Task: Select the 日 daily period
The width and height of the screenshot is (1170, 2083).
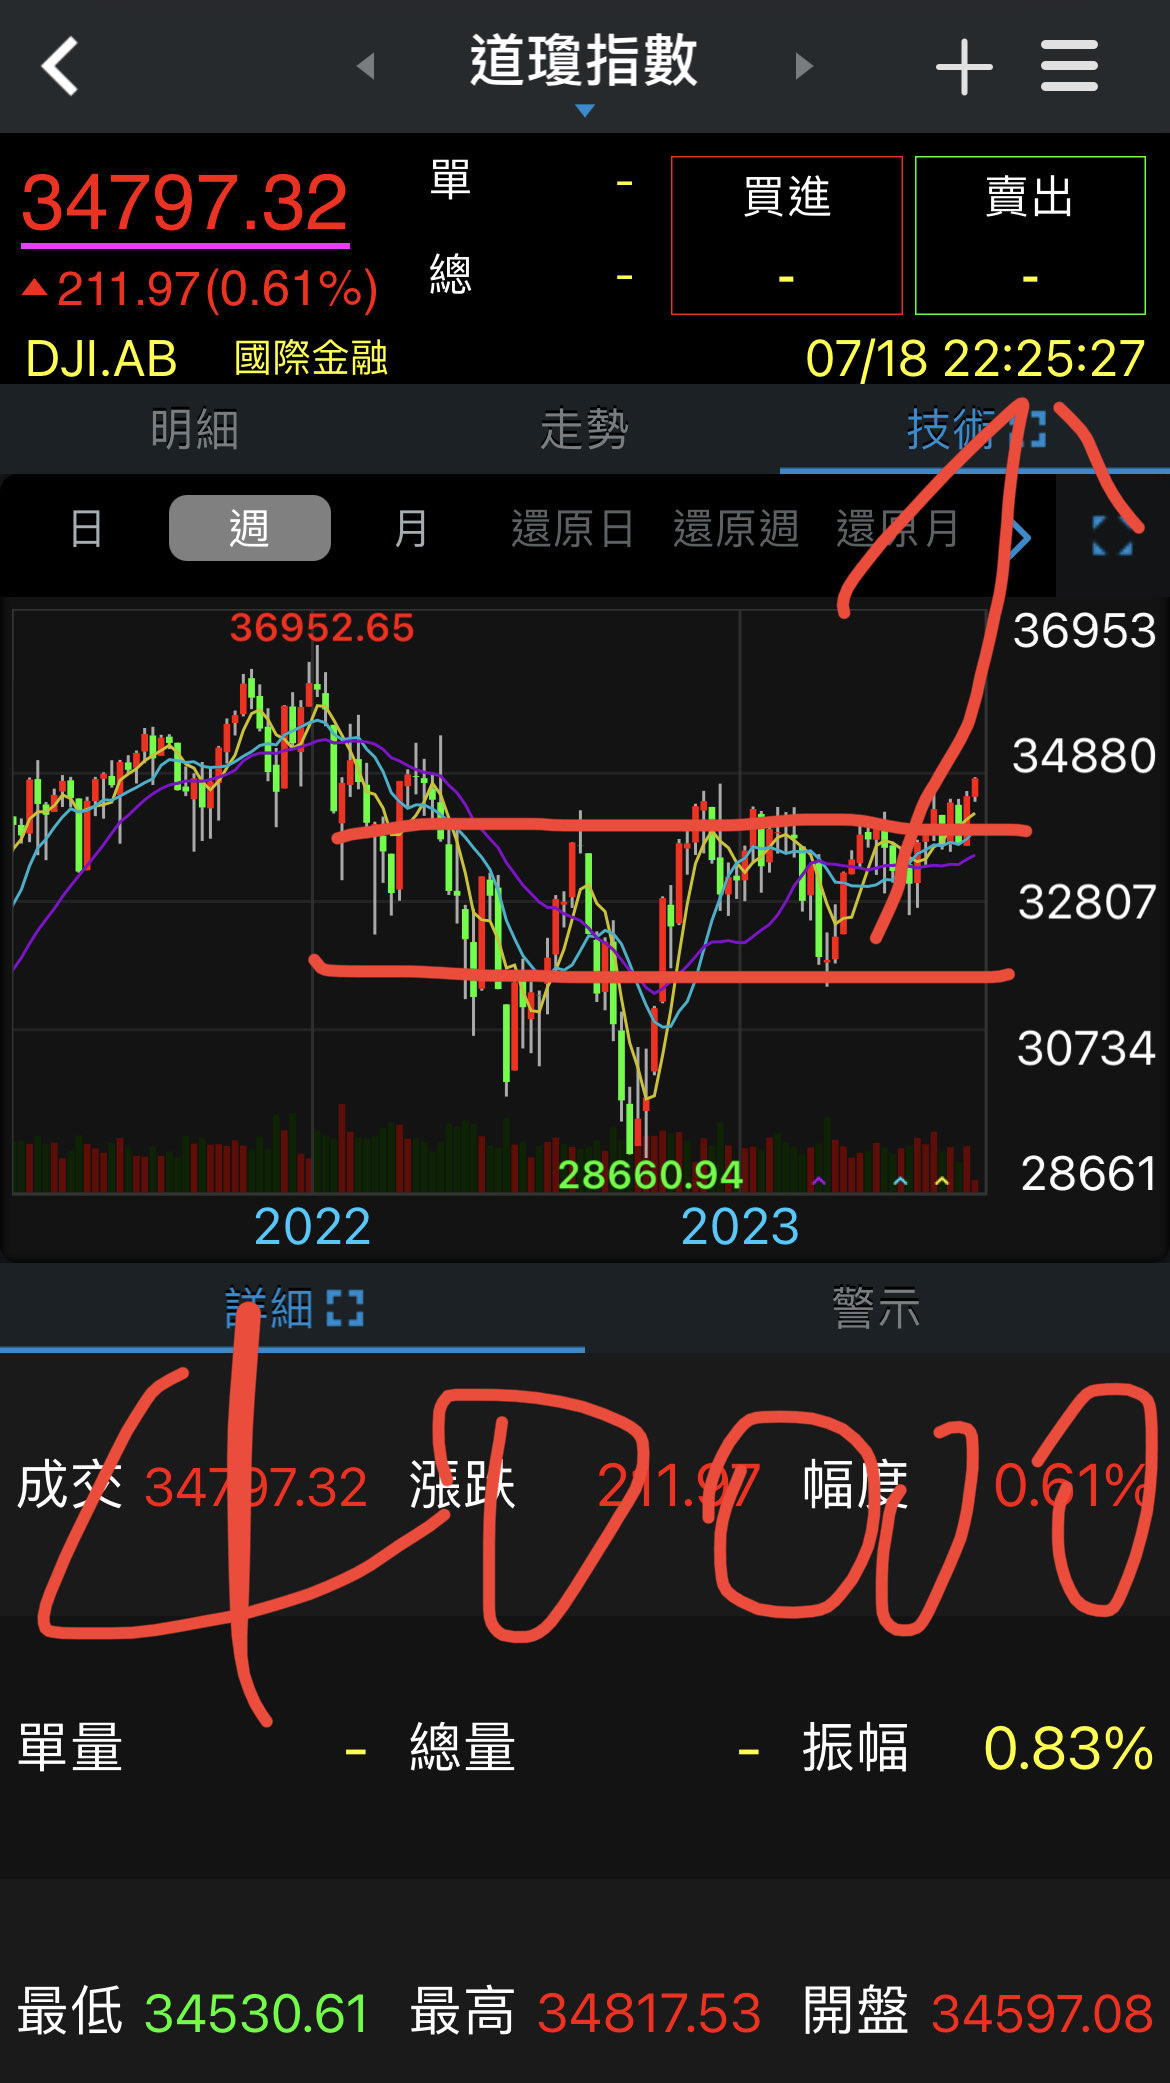Action: pyautogui.click(x=86, y=528)
